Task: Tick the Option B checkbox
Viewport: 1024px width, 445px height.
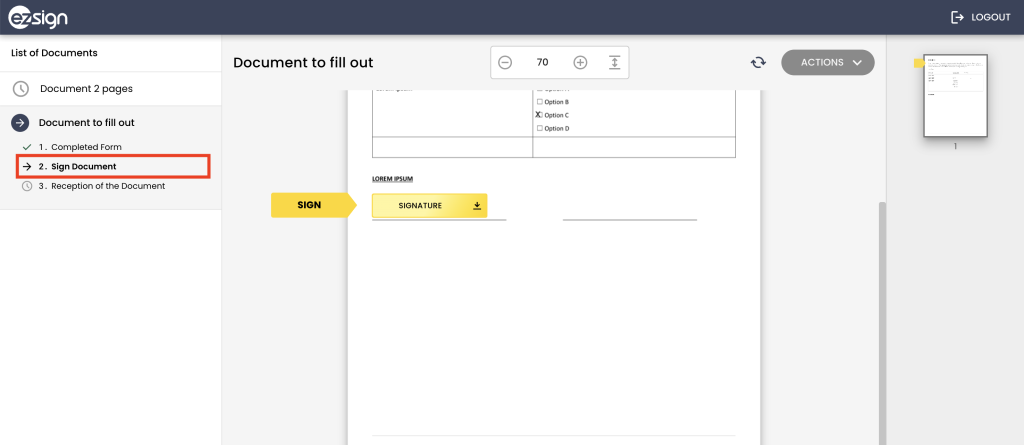Action: 540,102
